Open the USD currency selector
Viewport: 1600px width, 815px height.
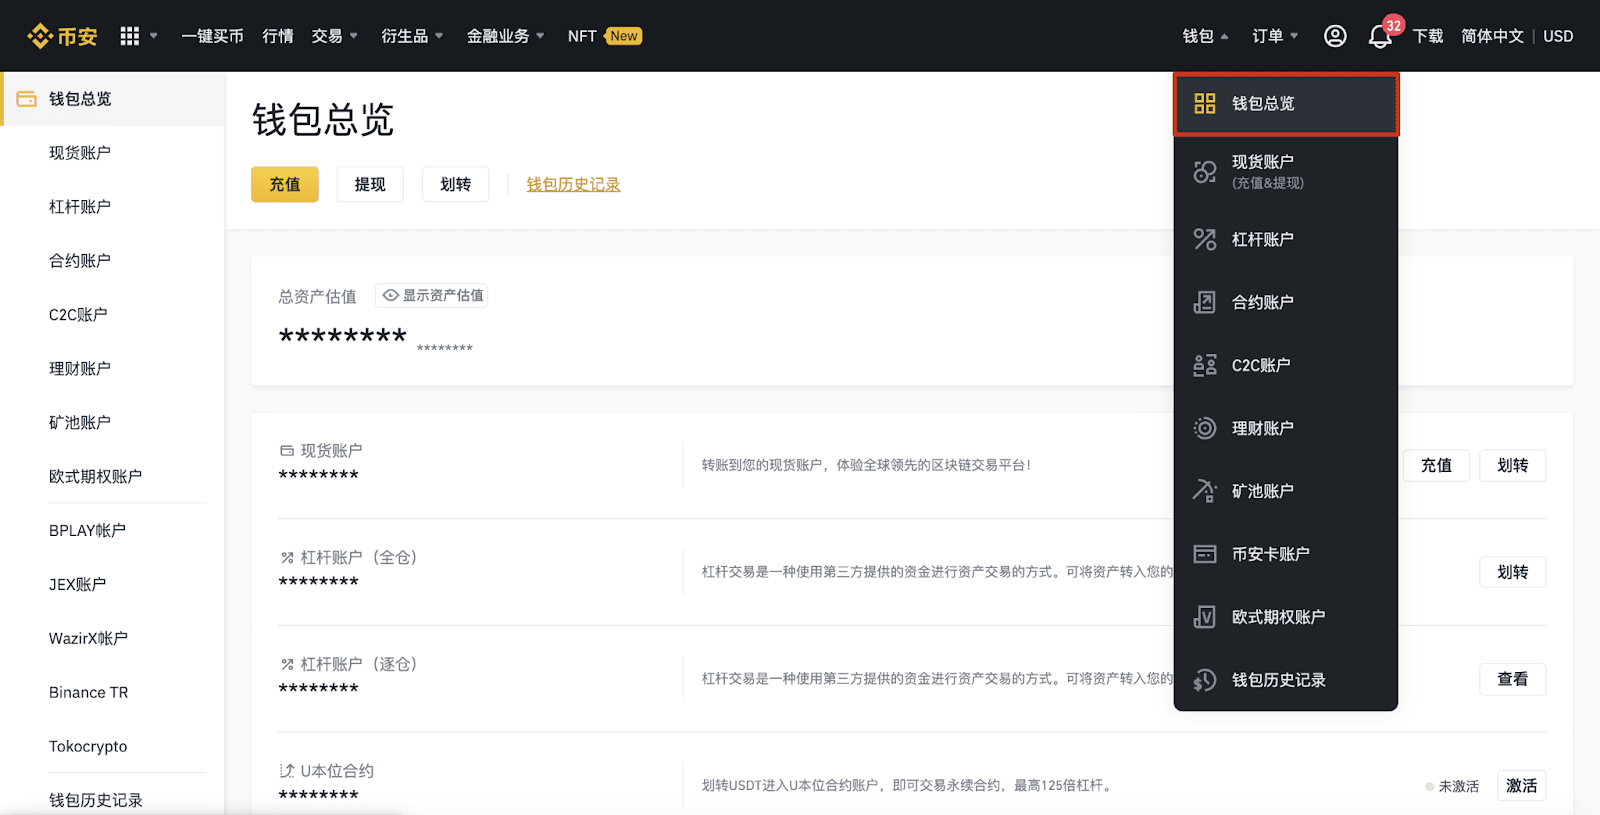pyautogui.click(x=1558, y=36)
